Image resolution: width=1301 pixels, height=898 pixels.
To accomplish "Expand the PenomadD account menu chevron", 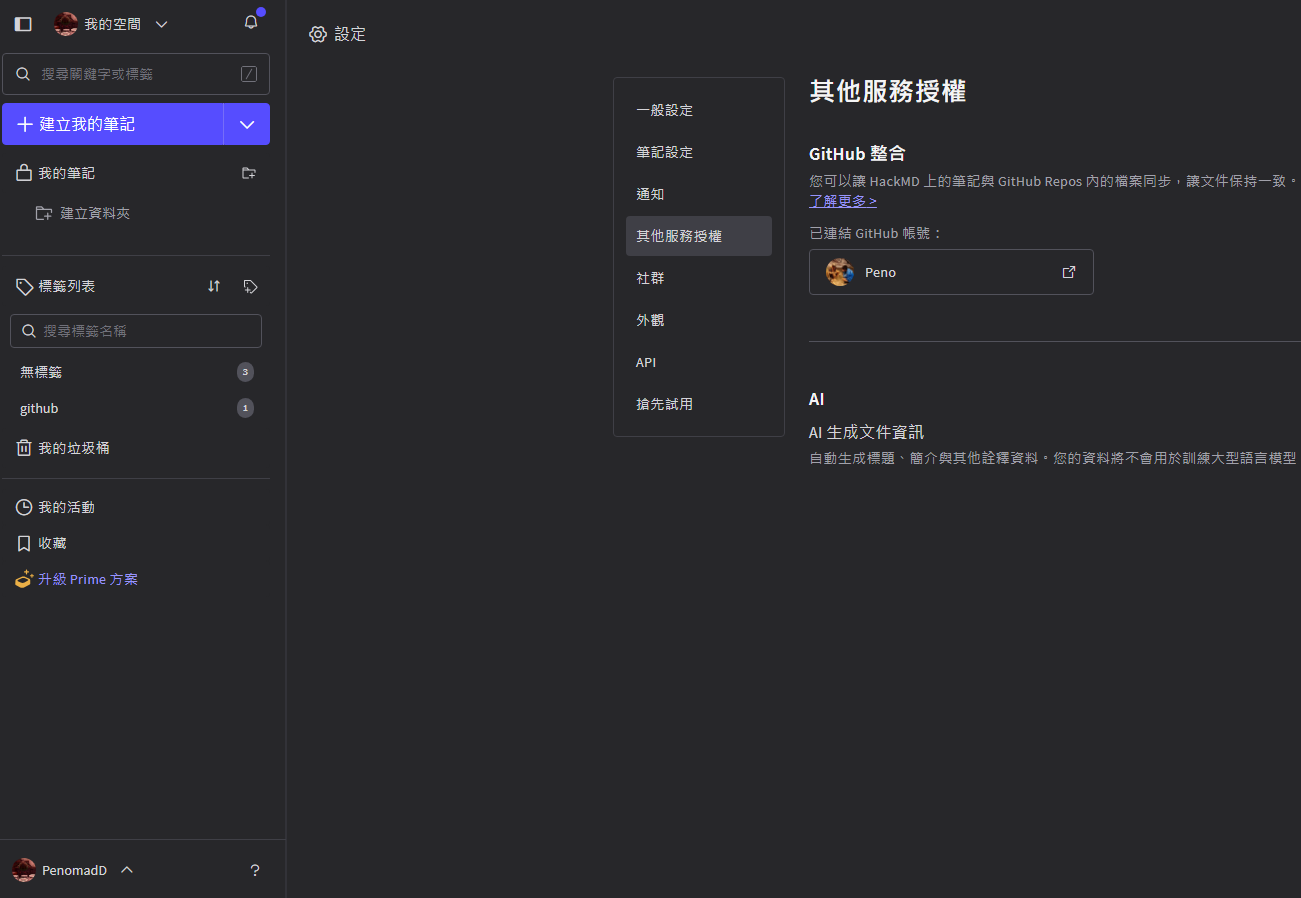I will pos(127,870).
